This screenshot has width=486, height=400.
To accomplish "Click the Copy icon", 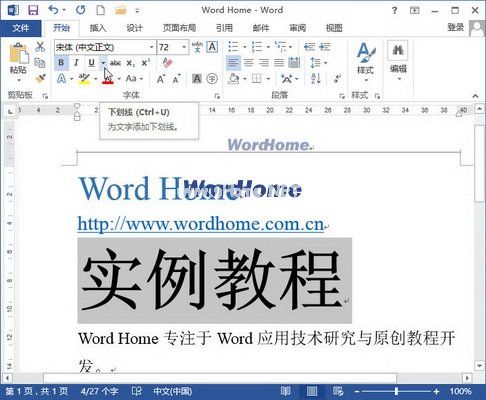I will point(40,63).
